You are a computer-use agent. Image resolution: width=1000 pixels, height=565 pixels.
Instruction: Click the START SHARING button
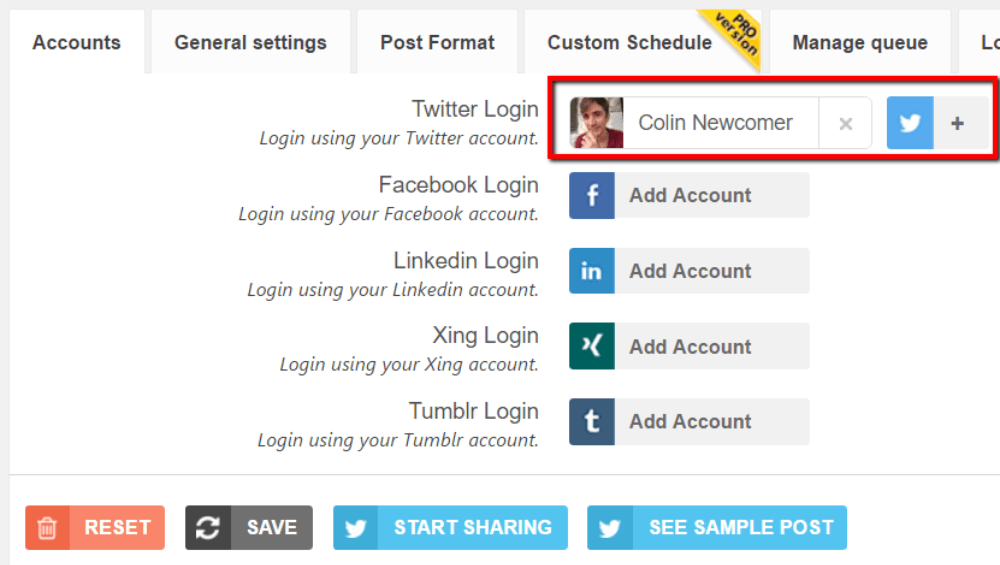pyautogui.click(x=450, y=528)
